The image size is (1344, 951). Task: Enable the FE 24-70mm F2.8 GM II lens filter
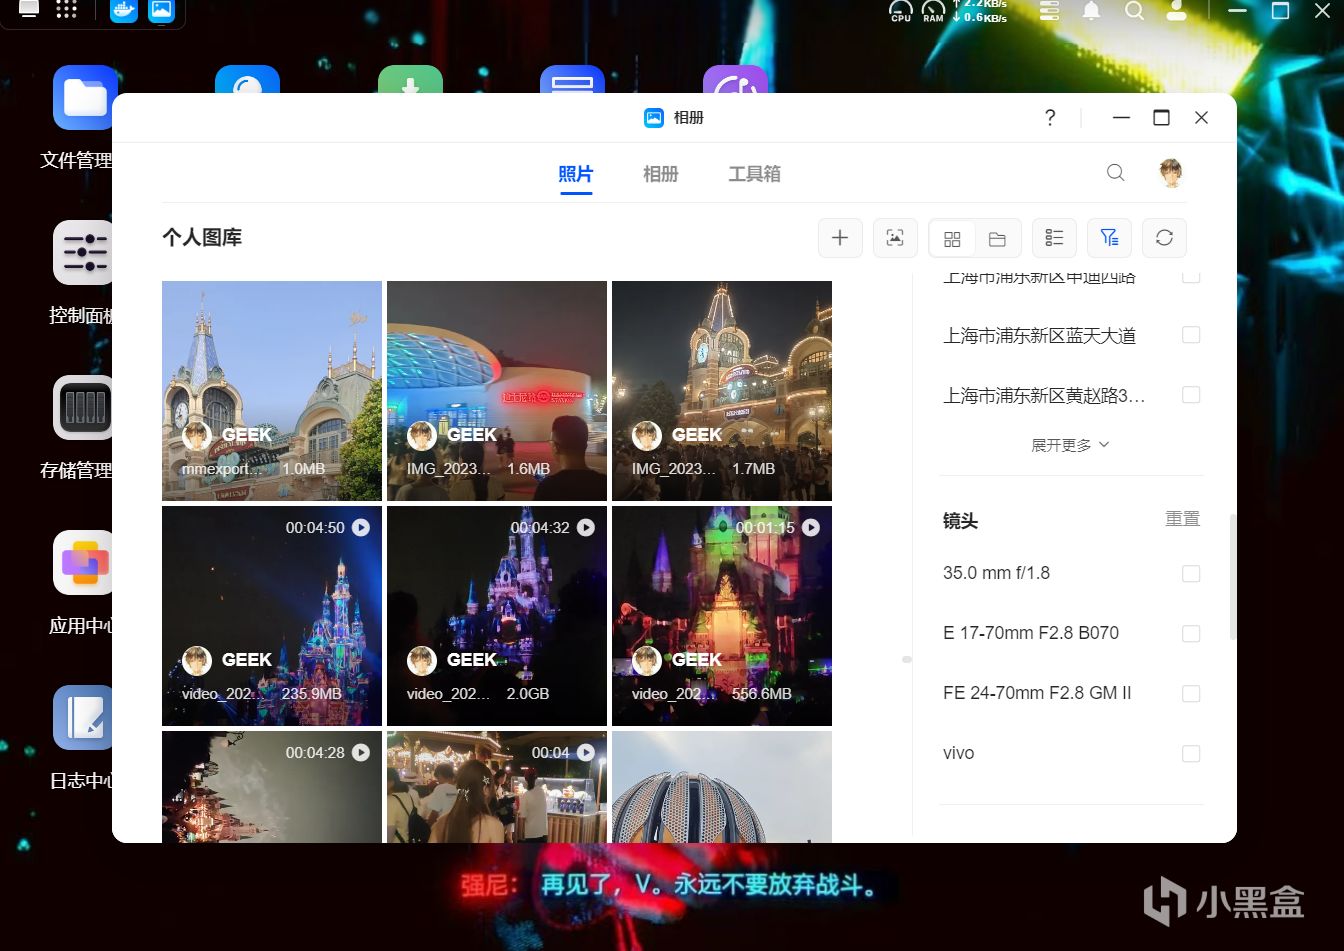[1191, 693]
